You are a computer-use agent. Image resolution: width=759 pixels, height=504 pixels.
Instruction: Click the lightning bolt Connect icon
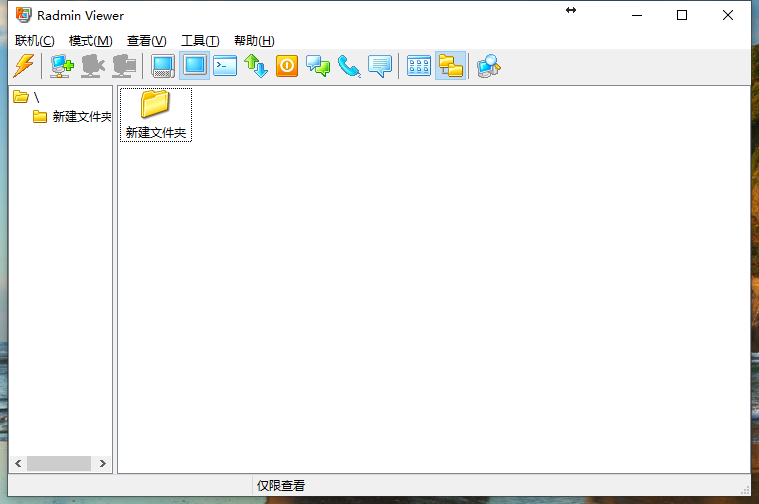coord(23,65)
